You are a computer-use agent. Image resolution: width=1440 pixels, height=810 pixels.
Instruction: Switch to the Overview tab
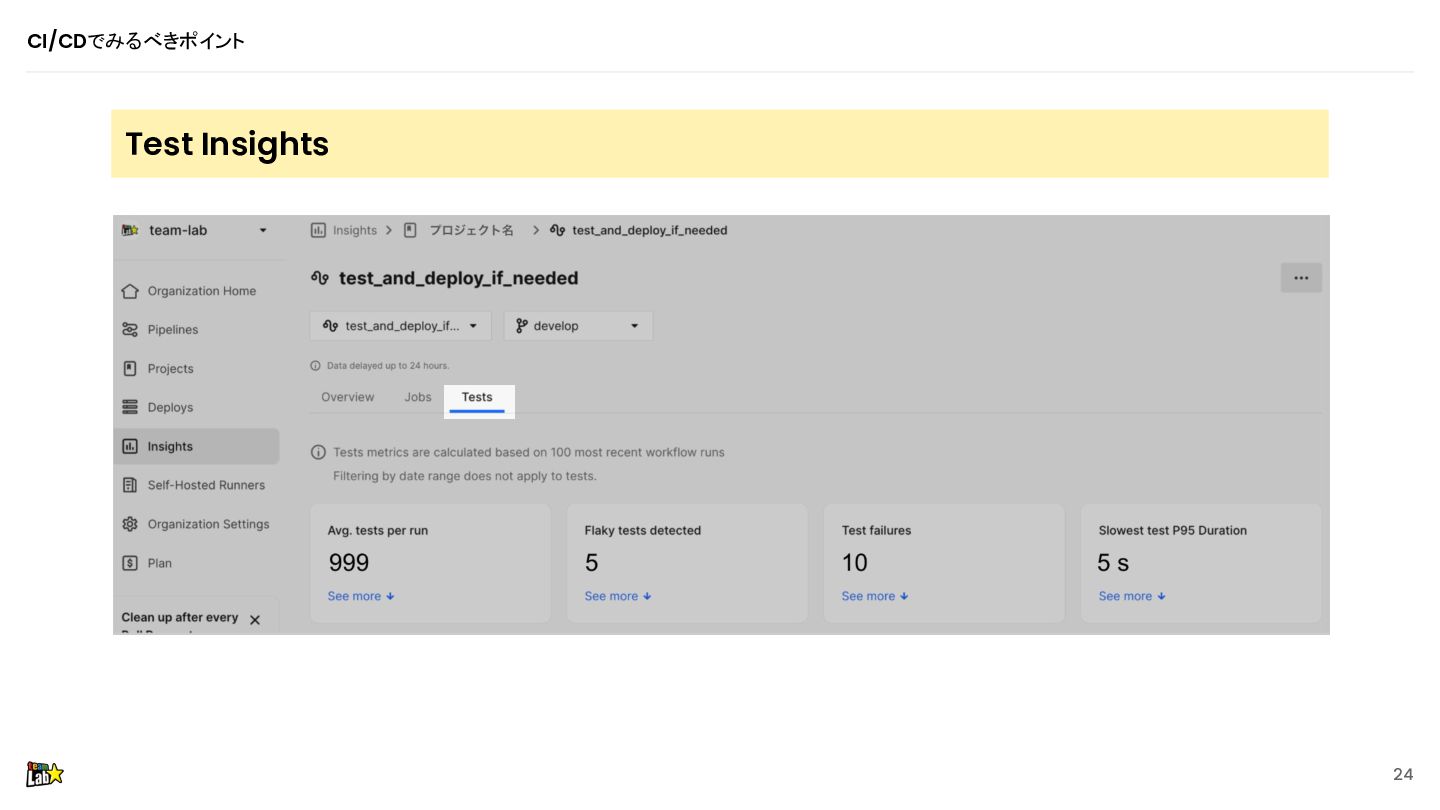[x=348, y=397]
